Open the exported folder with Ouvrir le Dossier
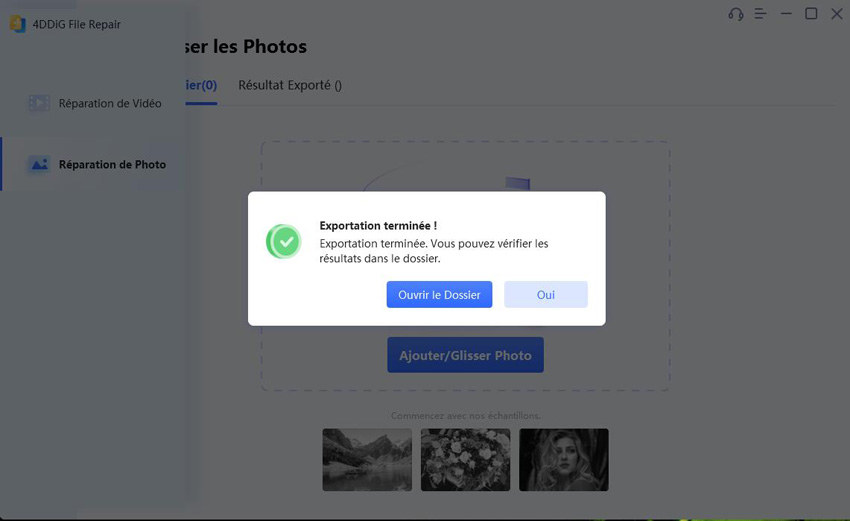Screen dimensions: 850x521 439,294
